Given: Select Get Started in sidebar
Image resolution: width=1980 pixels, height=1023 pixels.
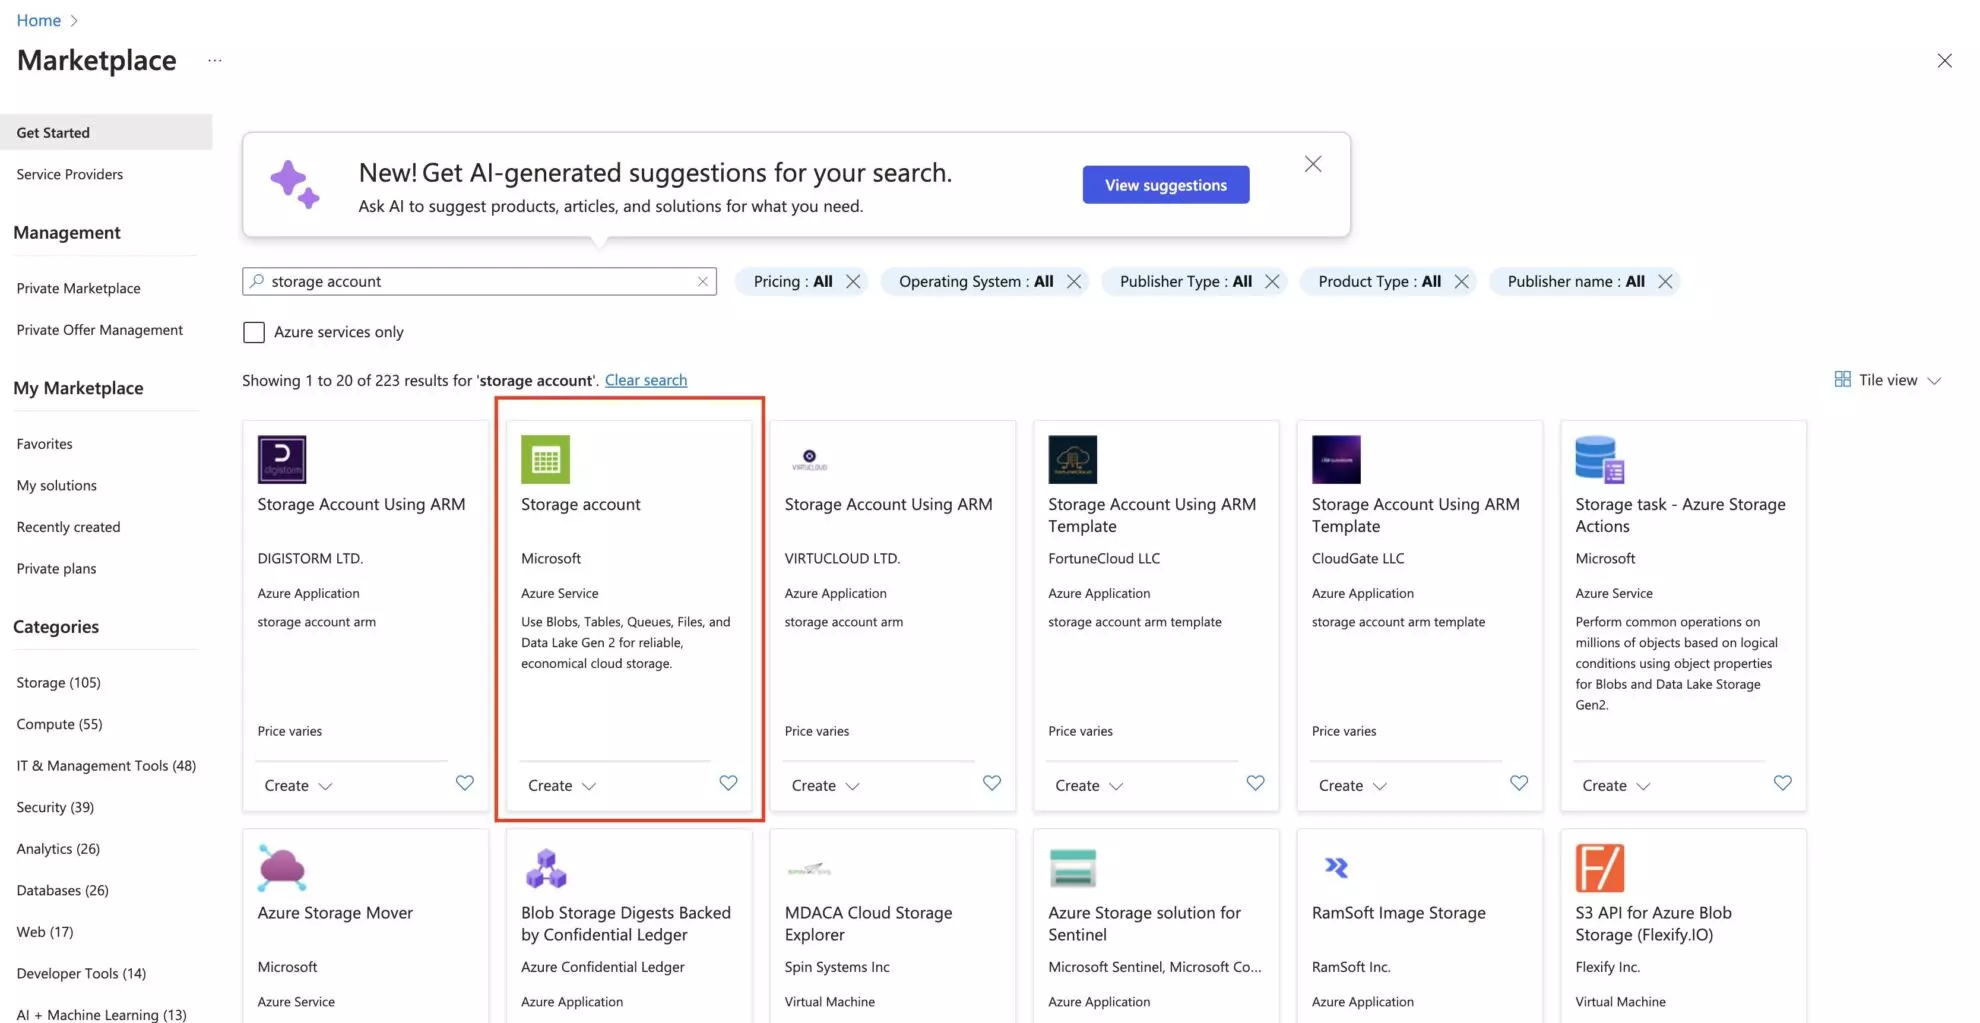Looking at the screenshot, I should point(106,132).
